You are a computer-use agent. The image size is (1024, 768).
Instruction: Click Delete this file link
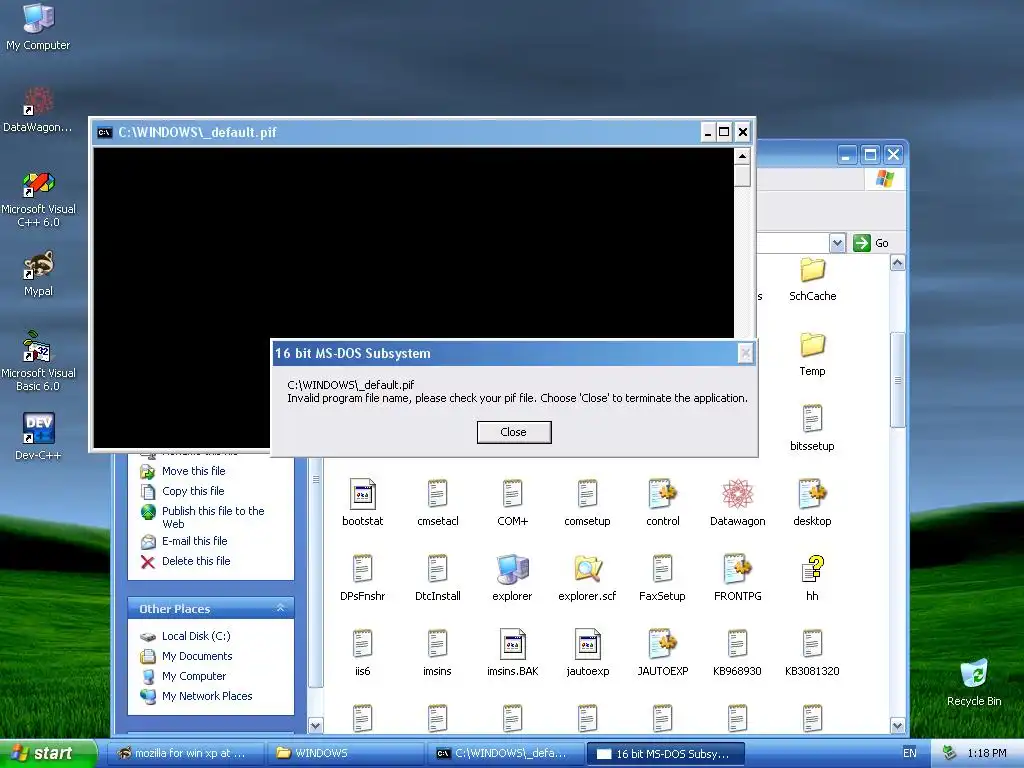[x=196, y=561]
